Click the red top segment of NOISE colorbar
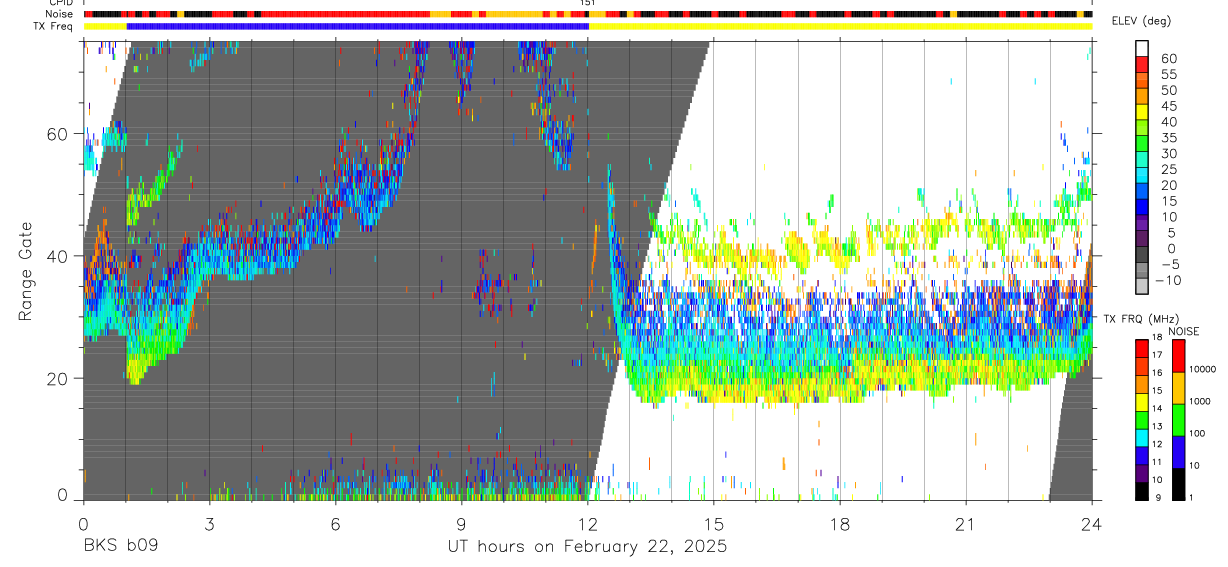The image size is (1228, 567). (1178, 355)
